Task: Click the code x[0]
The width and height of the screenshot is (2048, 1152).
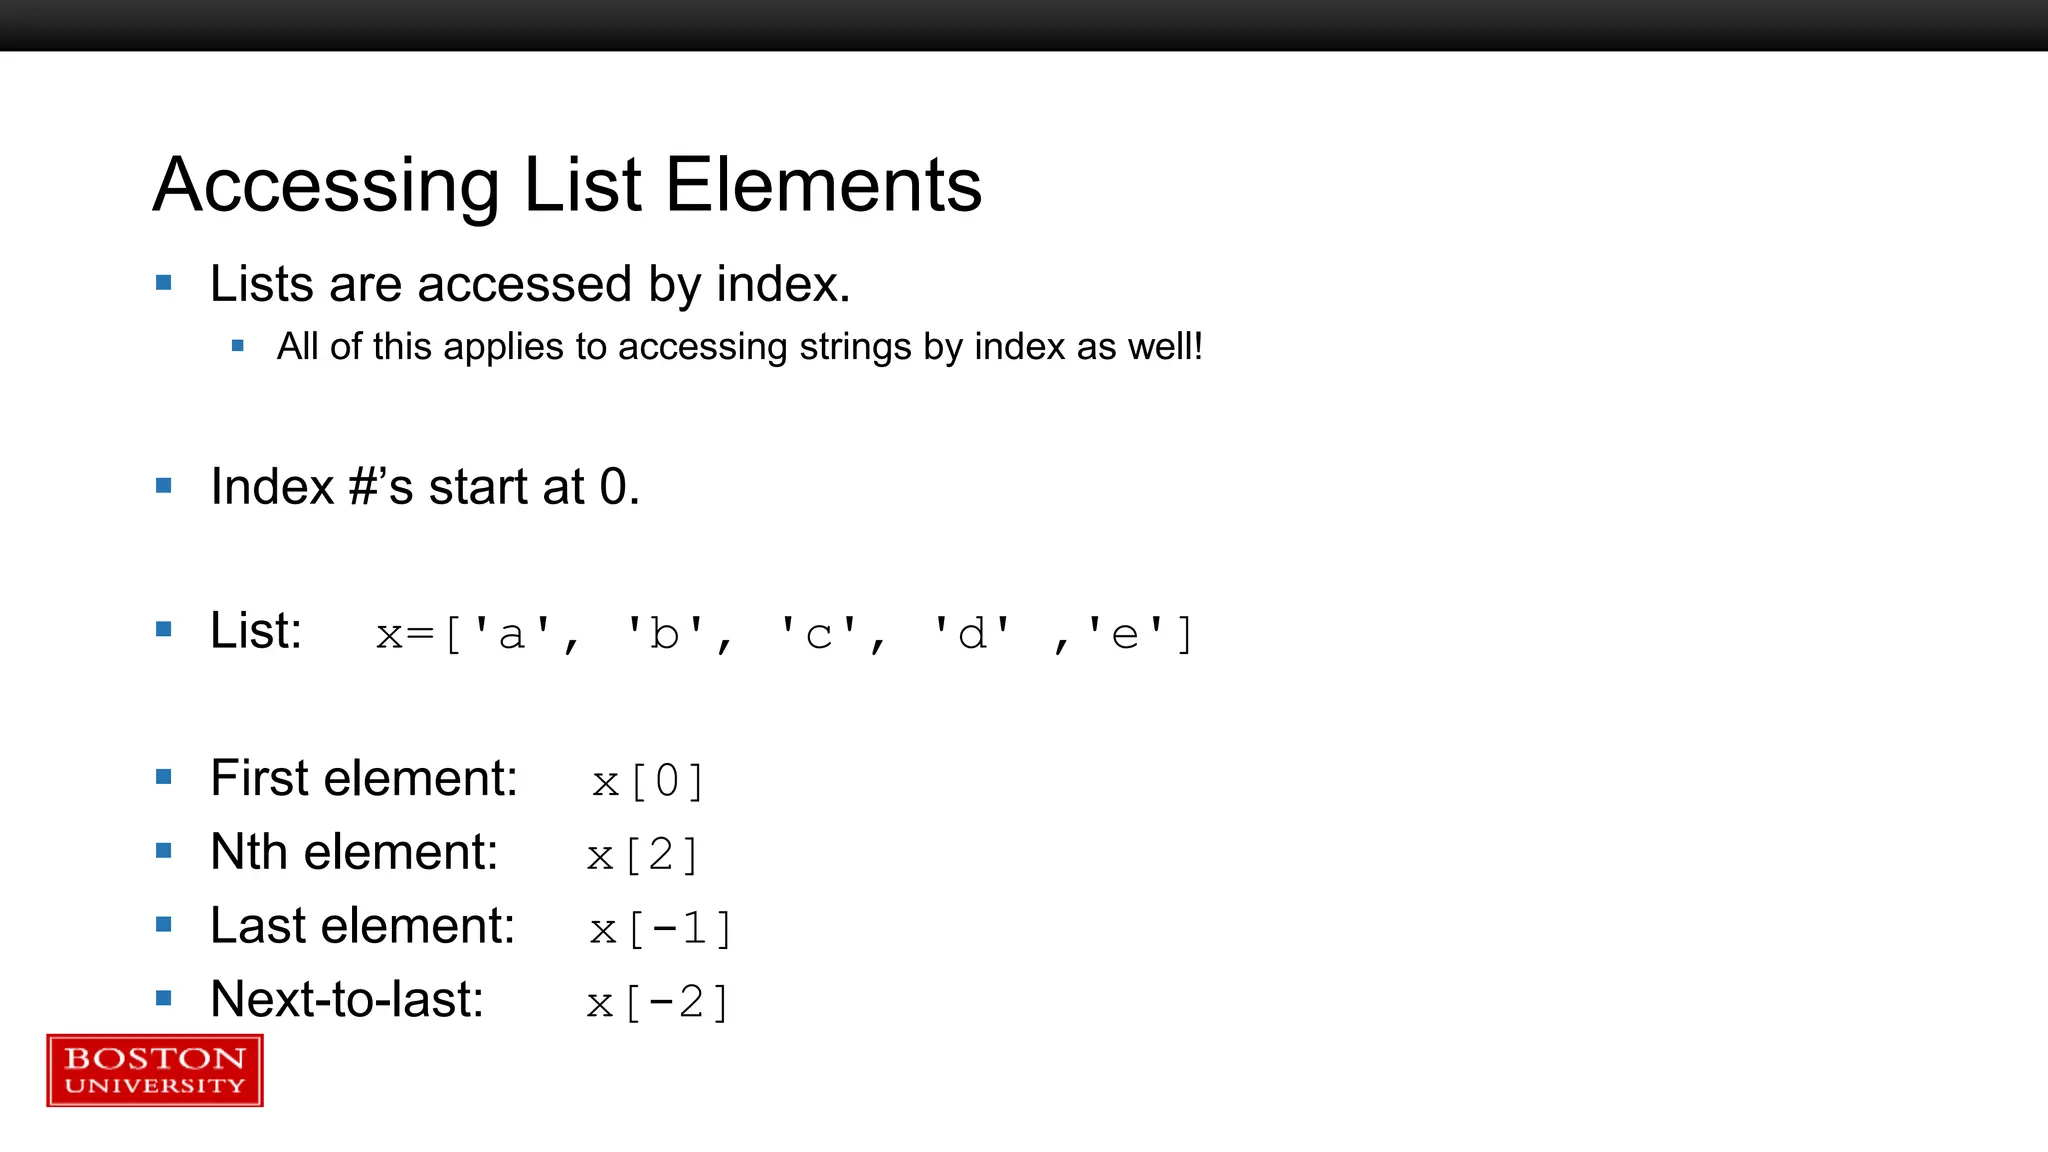Action: click(648, 781)
